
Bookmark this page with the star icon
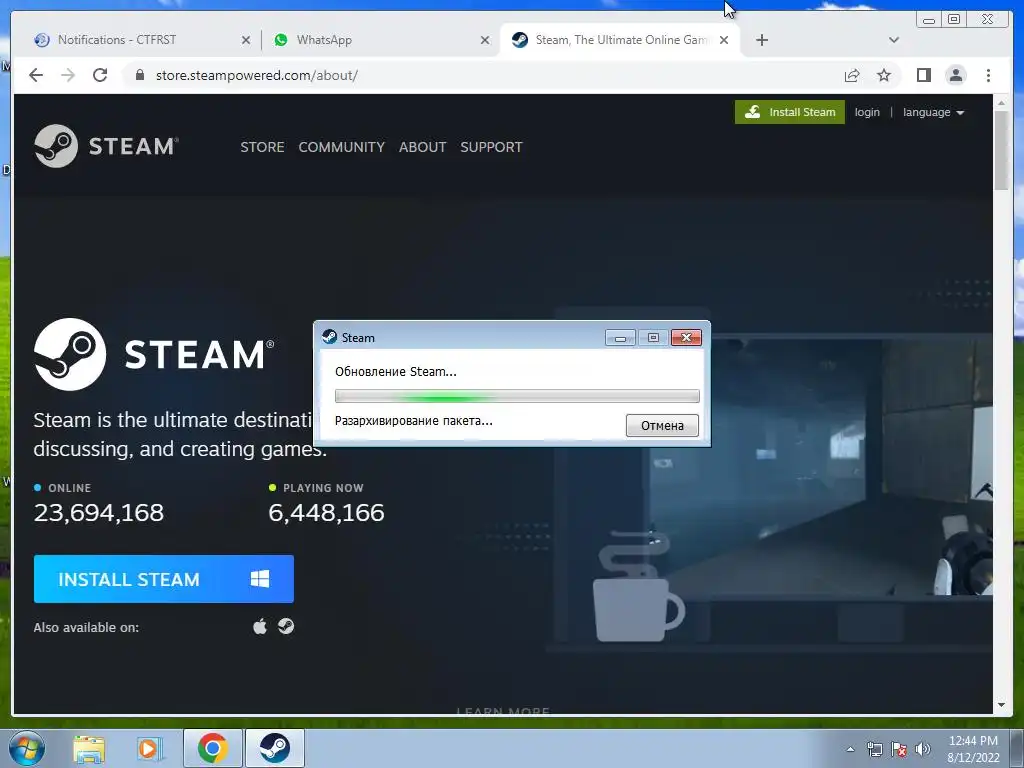884,75
